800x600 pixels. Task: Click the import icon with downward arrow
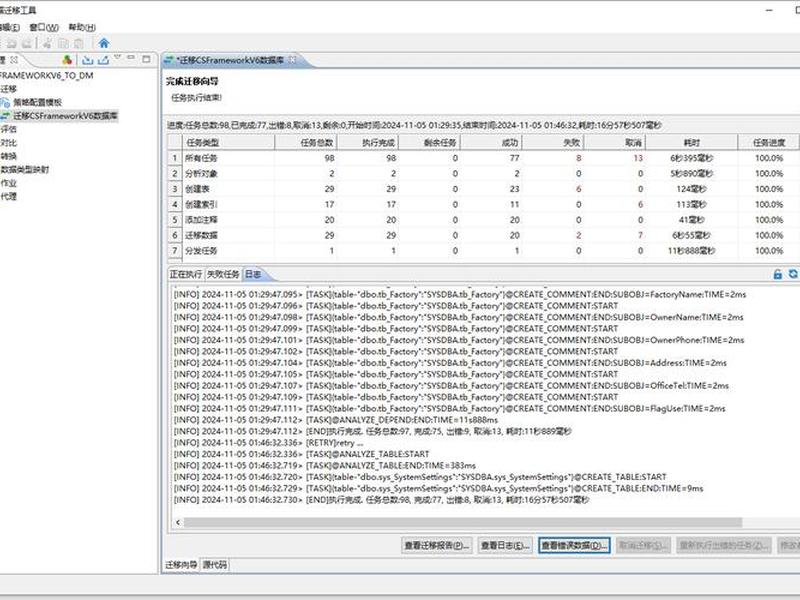tap(88, 60)
